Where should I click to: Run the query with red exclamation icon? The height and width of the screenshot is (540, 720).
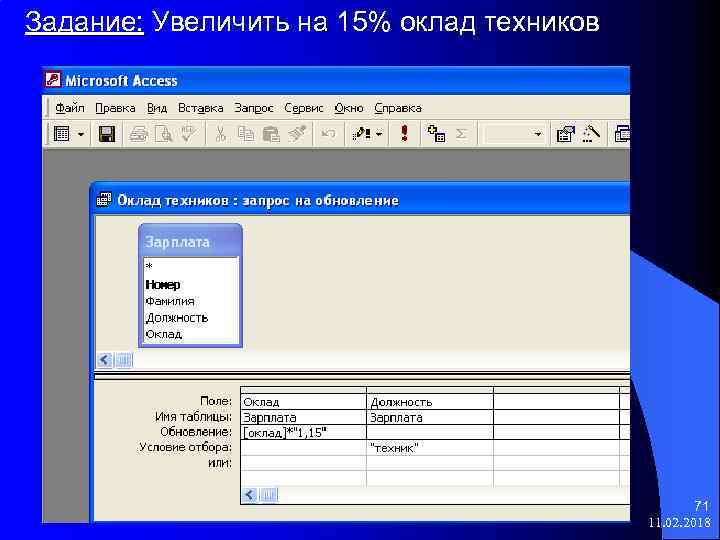pyautogui.click(x=404, y=133)
